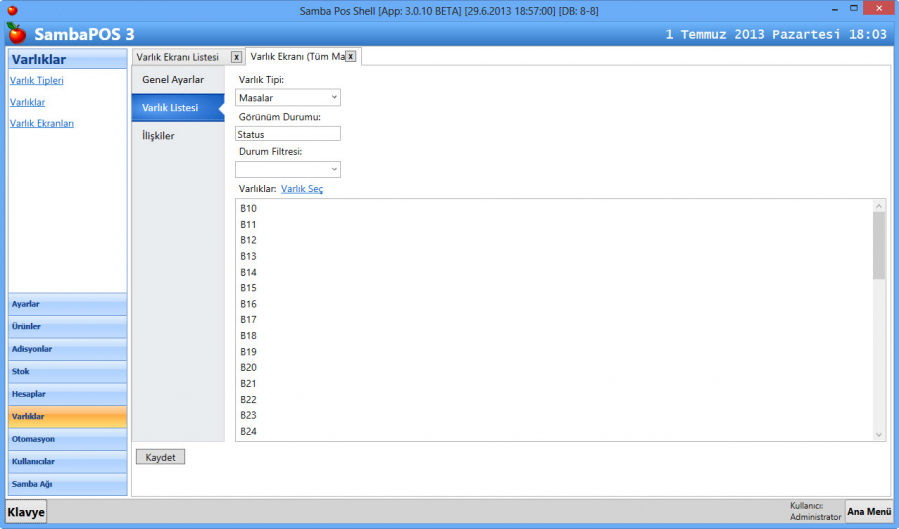Select the Genel Ayarlar section

(173, 79)
